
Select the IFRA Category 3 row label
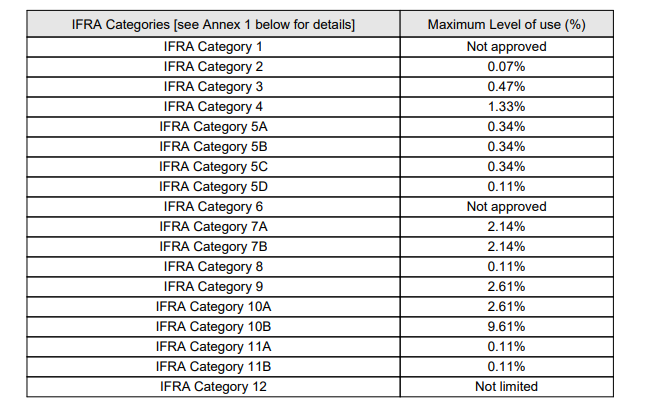tap(213, 86)
